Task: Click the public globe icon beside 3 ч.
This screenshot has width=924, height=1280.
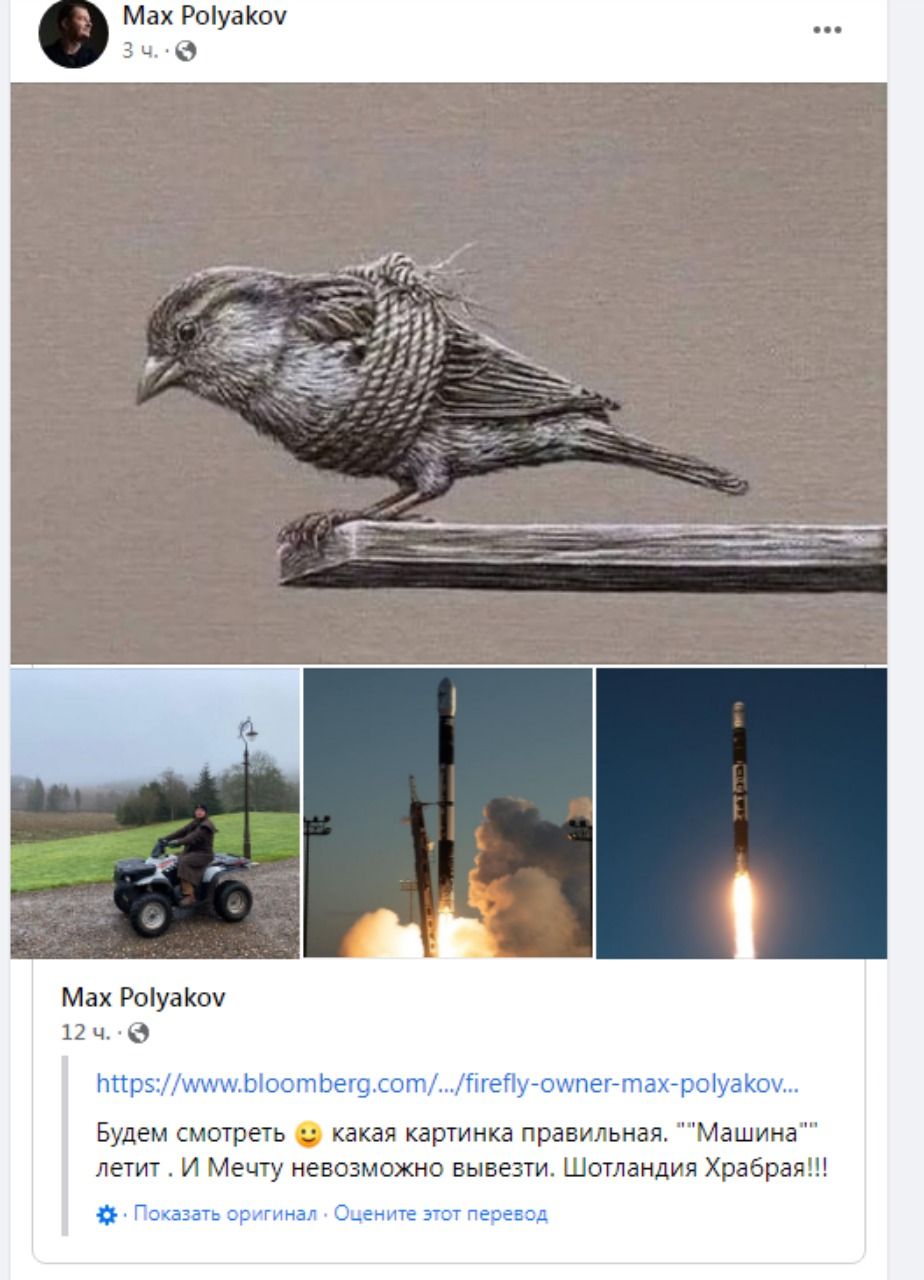Action: pyautogui.click(x=185, y=51)
